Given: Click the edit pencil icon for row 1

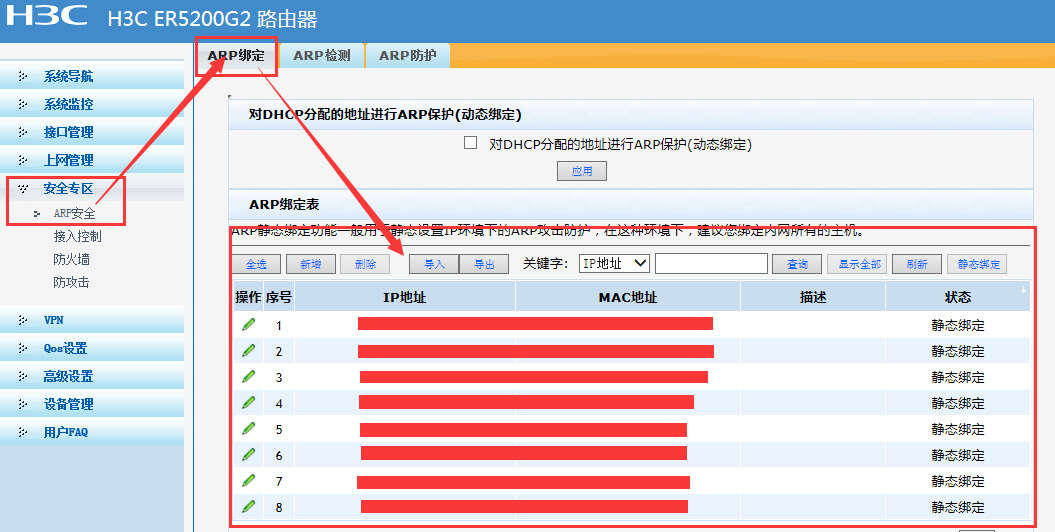Looking at the screenshot, I should pos(248,325).
